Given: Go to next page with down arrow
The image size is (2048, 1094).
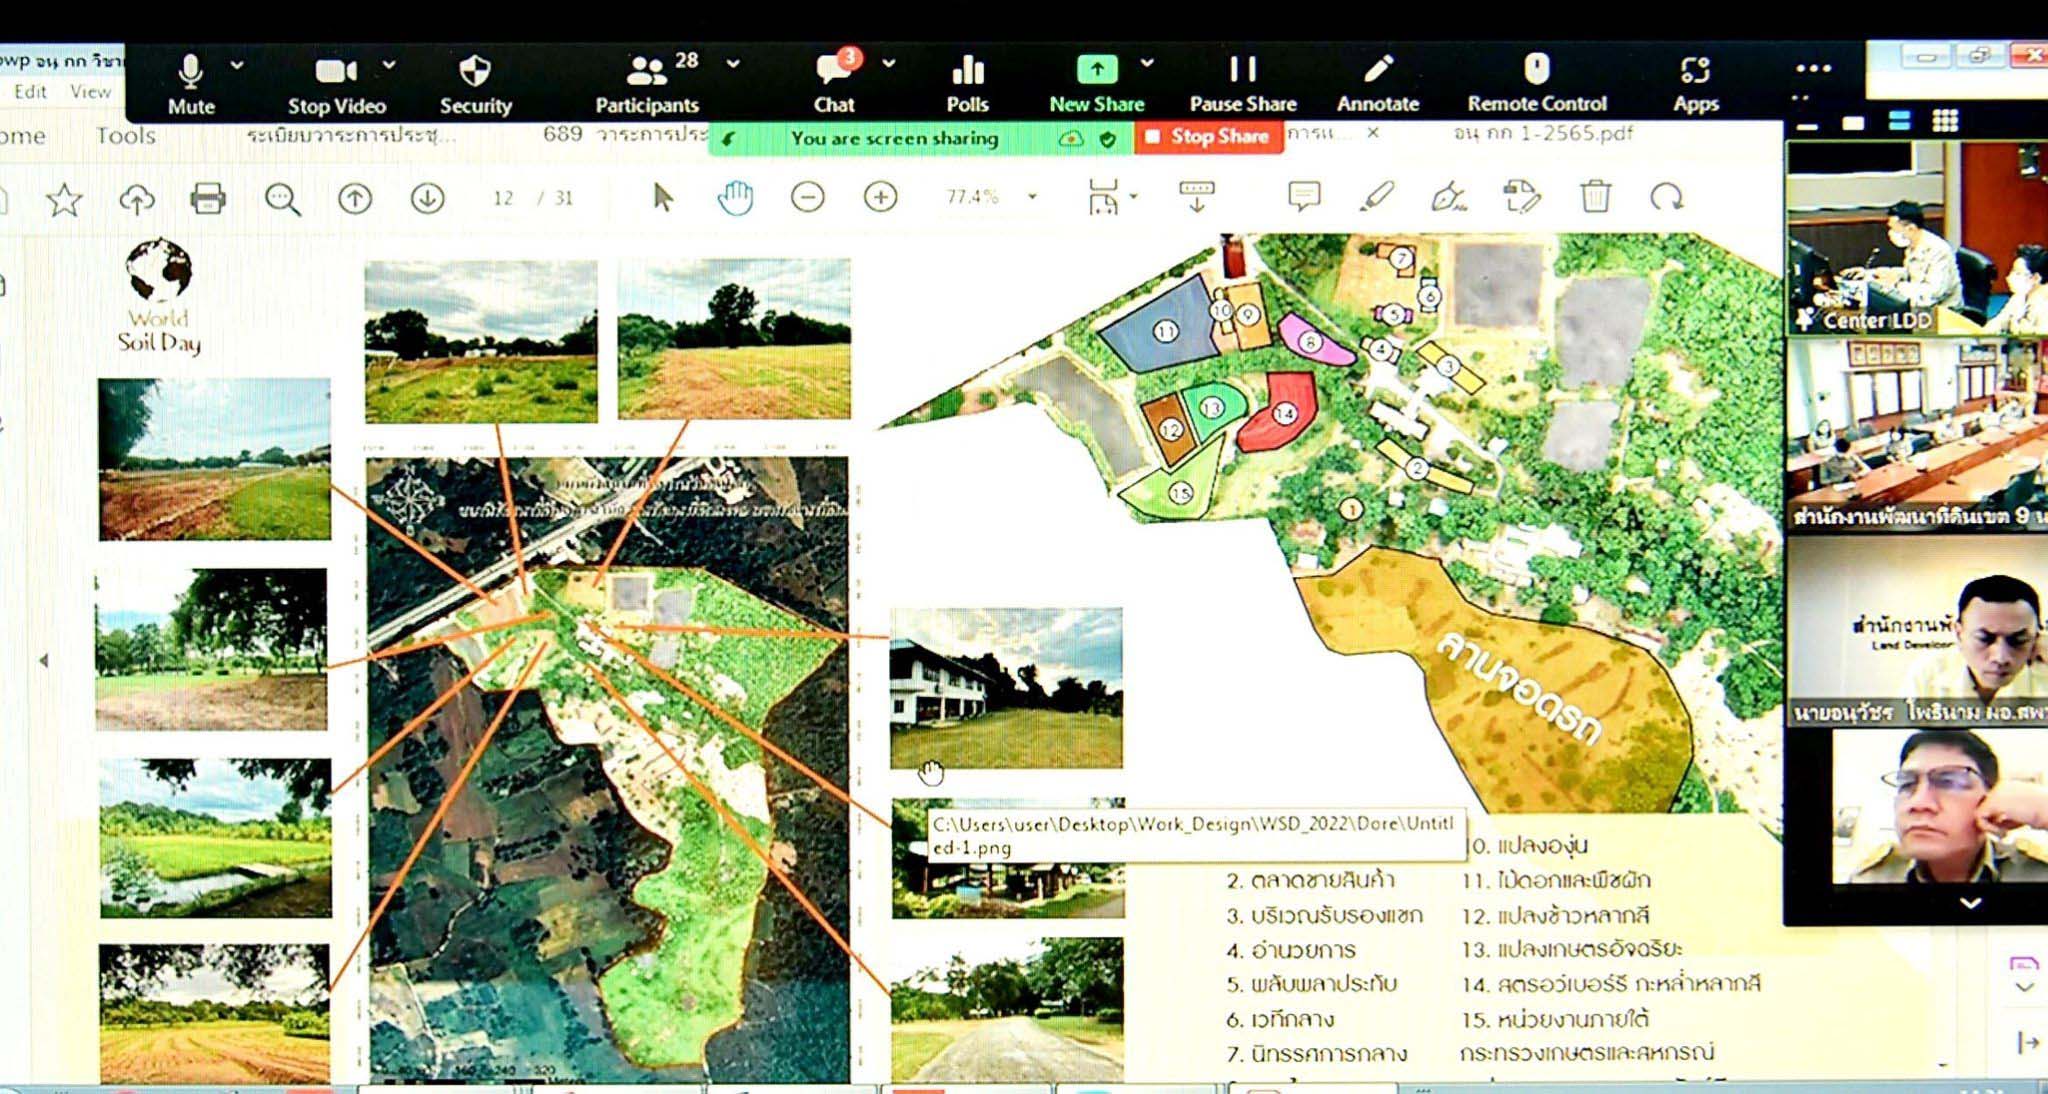Looking at the screenshot, I should pyautogui.click(x=428, y=199).
